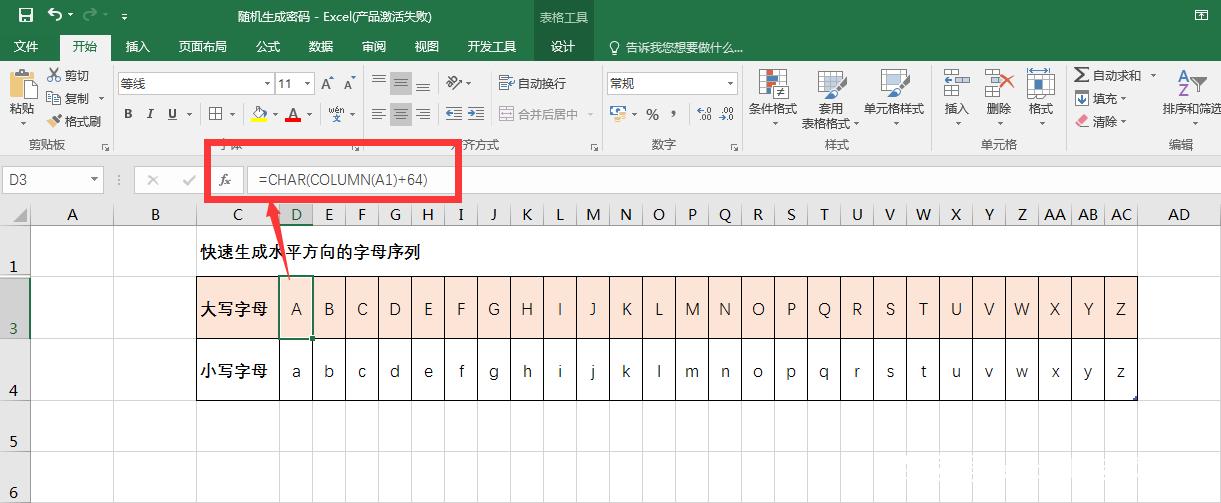Click the text orientation icon
1221x503 pixels.
point(454,84)
